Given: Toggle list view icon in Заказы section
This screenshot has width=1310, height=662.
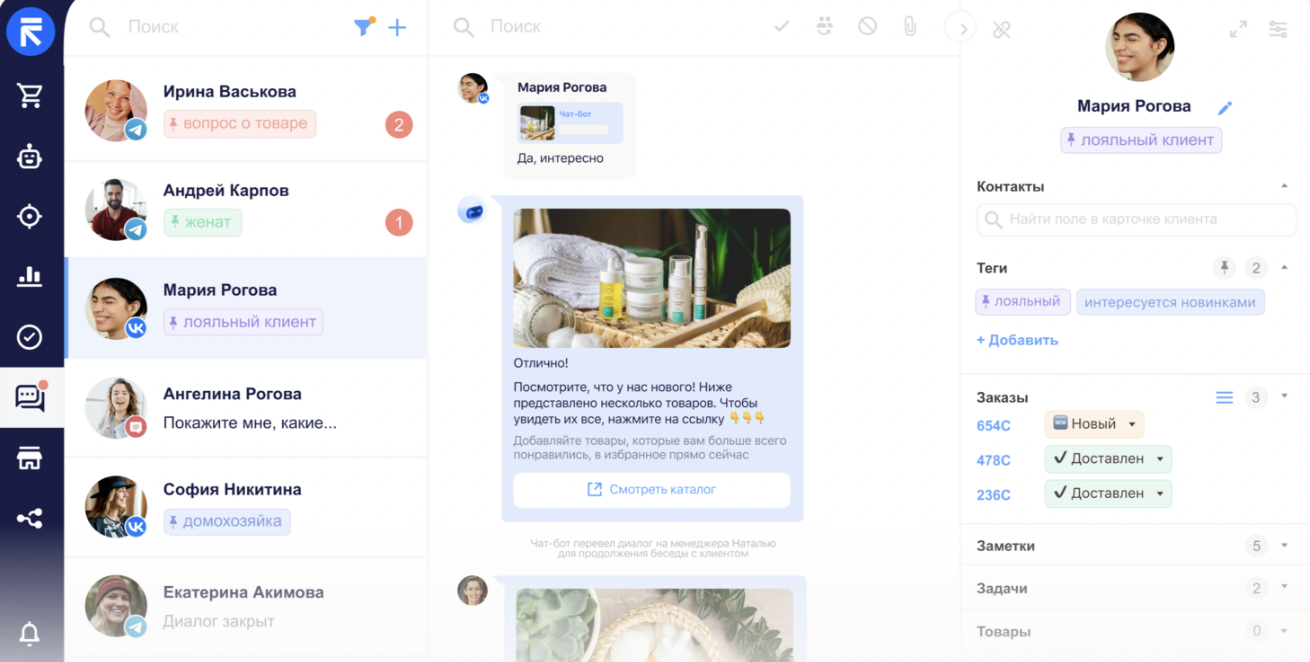Looking at the screenshot, I should point(1224,397).
